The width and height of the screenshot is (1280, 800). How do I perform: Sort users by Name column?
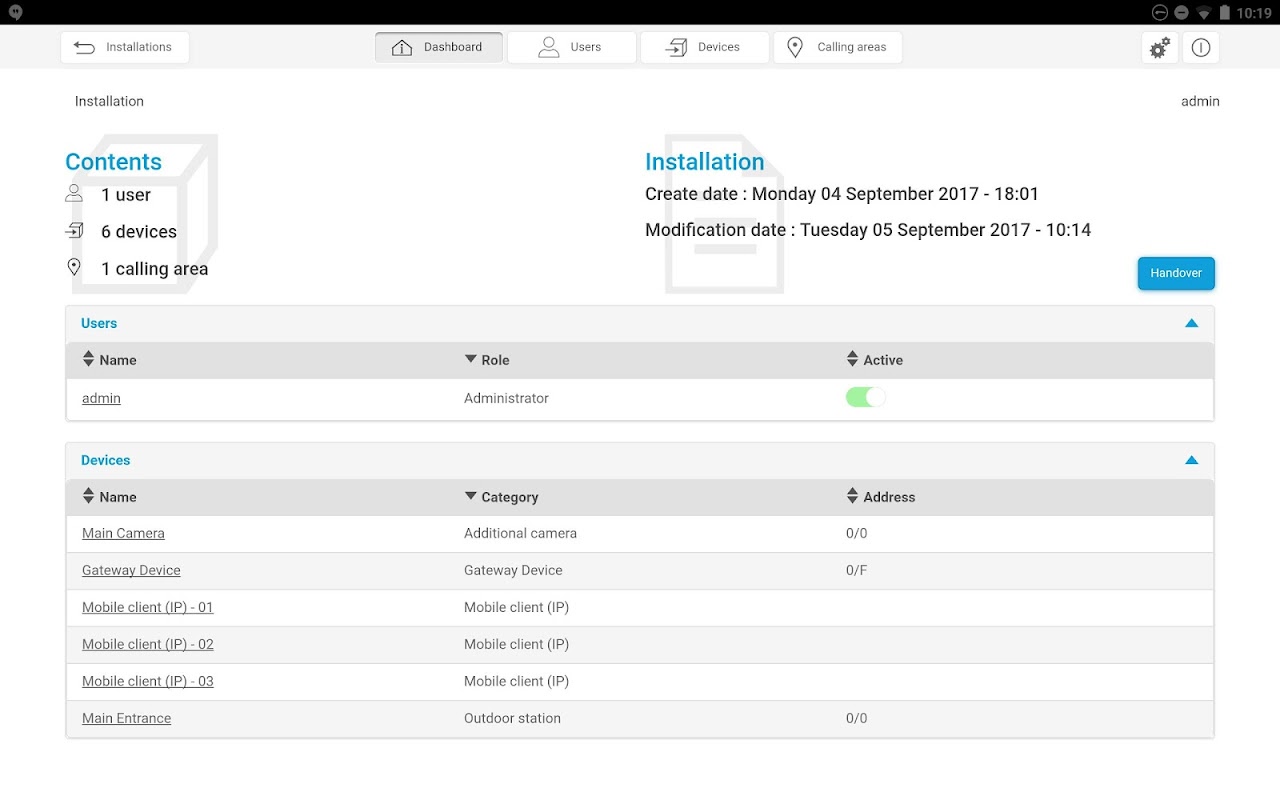(109, 360)
